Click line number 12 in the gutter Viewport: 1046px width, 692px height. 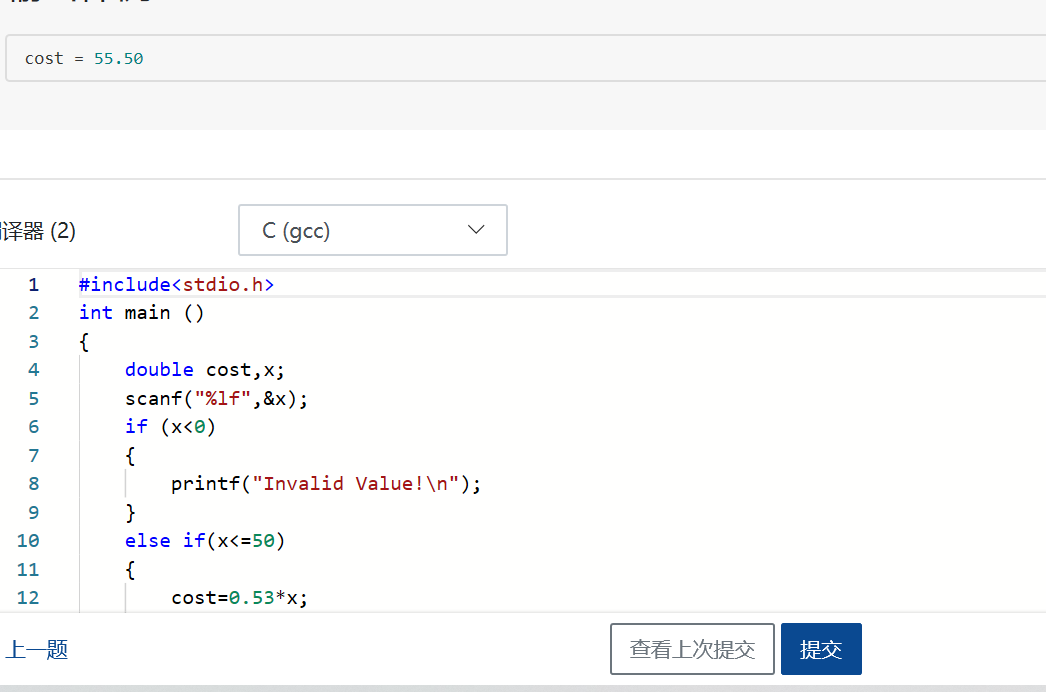point(29,598)
